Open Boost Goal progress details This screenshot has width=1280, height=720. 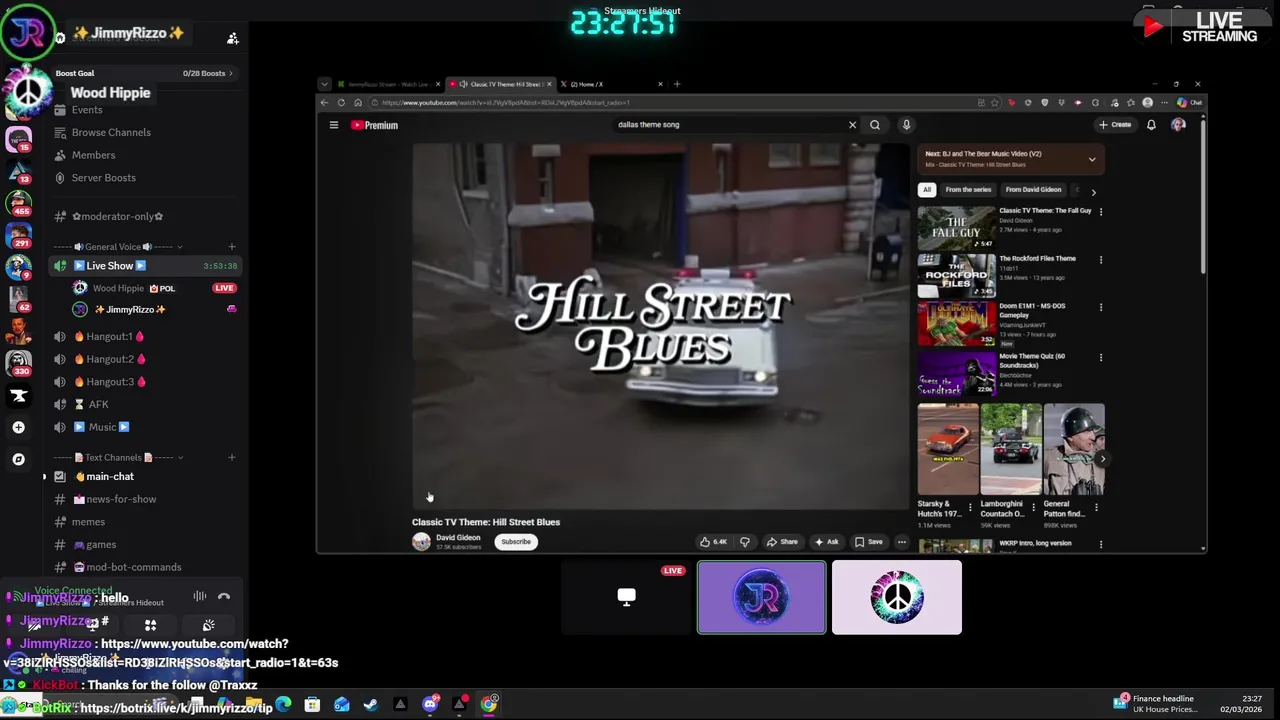(x=145, y=73)
